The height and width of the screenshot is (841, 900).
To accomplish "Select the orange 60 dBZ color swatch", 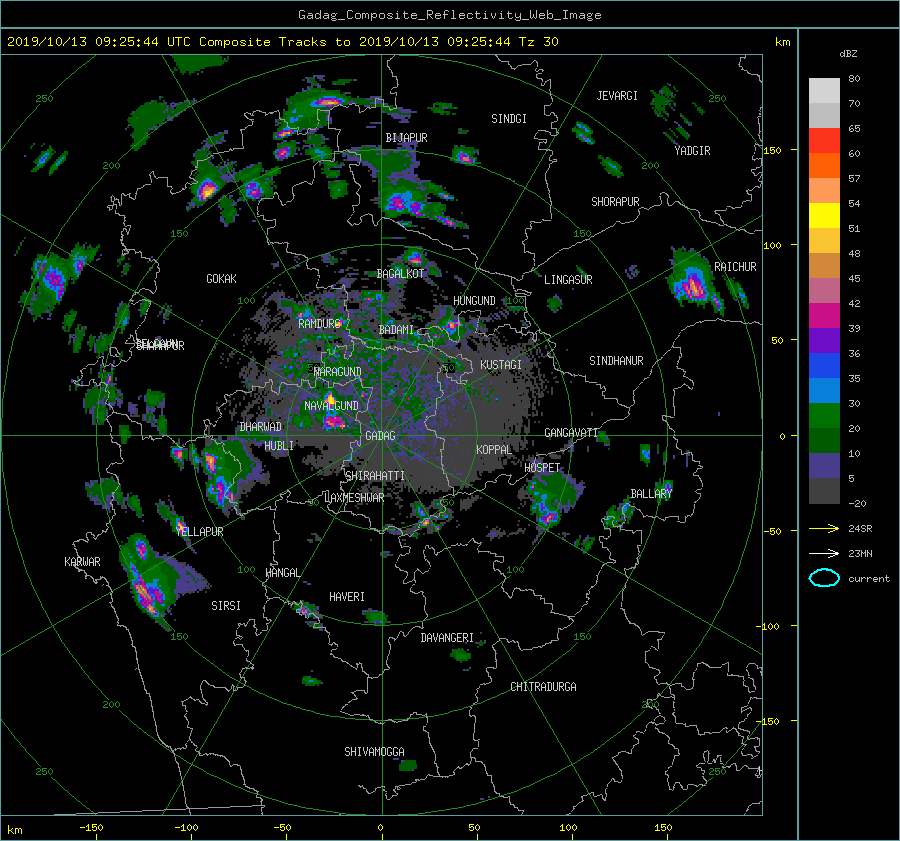I will 824,165.
